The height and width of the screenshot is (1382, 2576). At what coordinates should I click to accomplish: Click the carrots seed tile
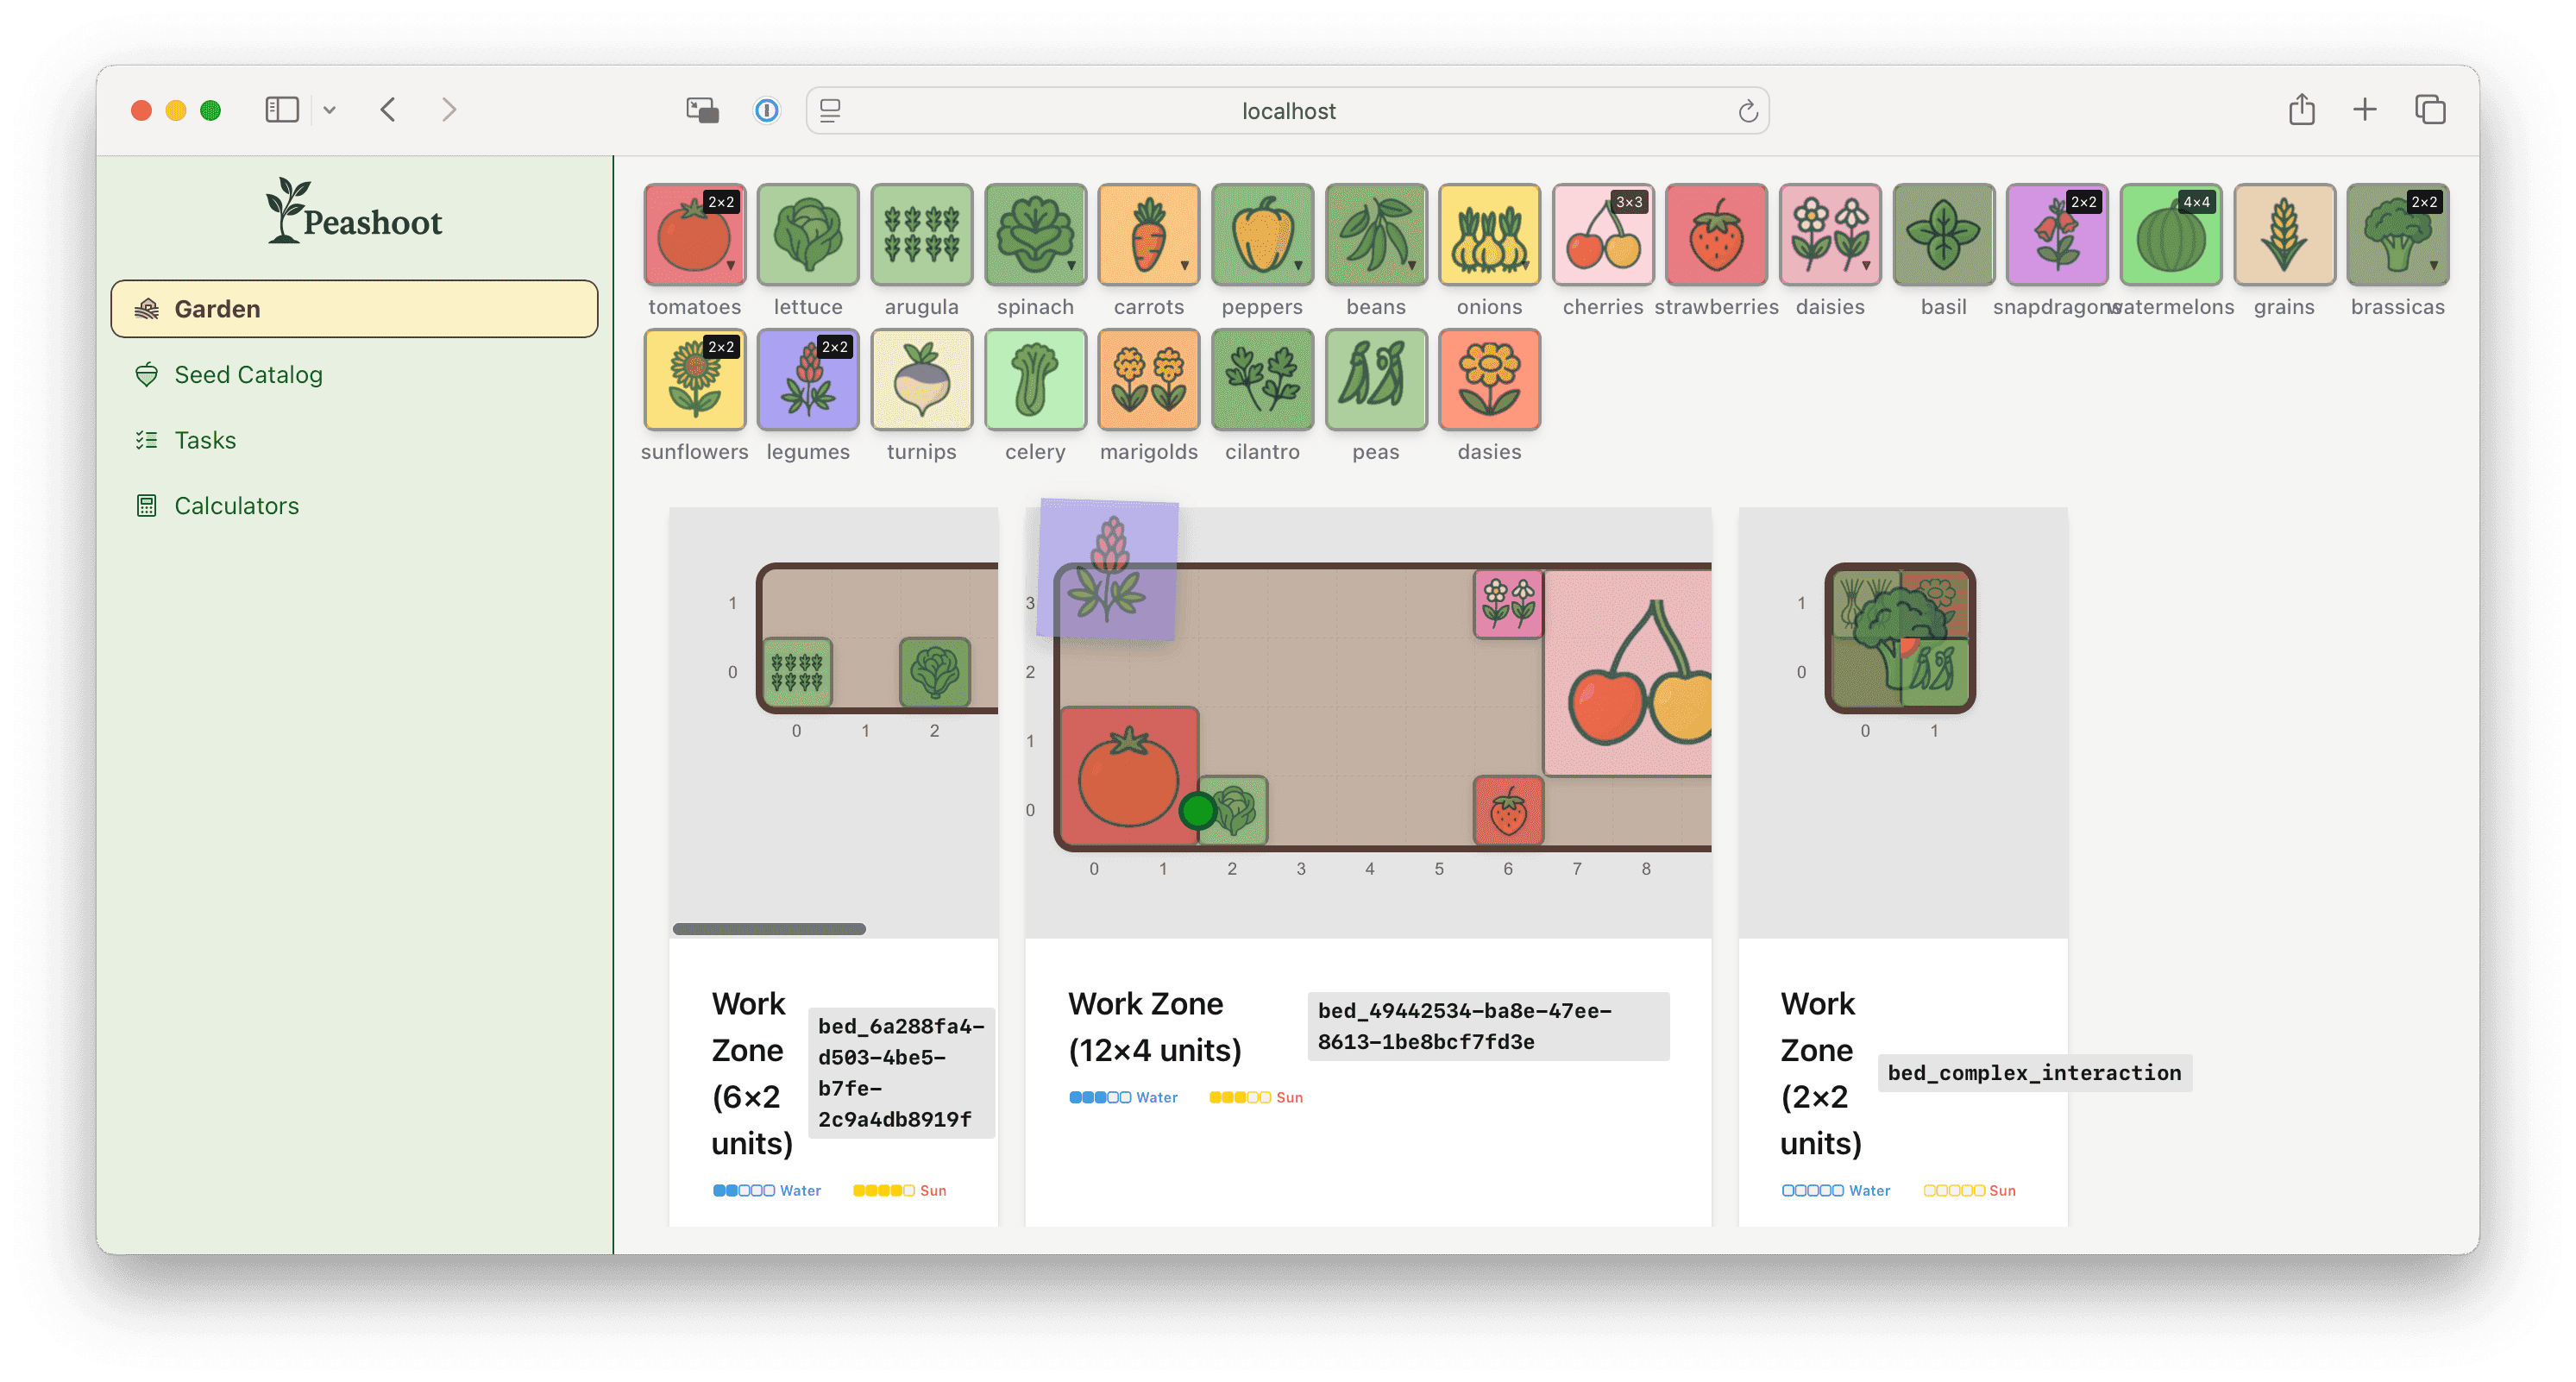coord(1148,234)
